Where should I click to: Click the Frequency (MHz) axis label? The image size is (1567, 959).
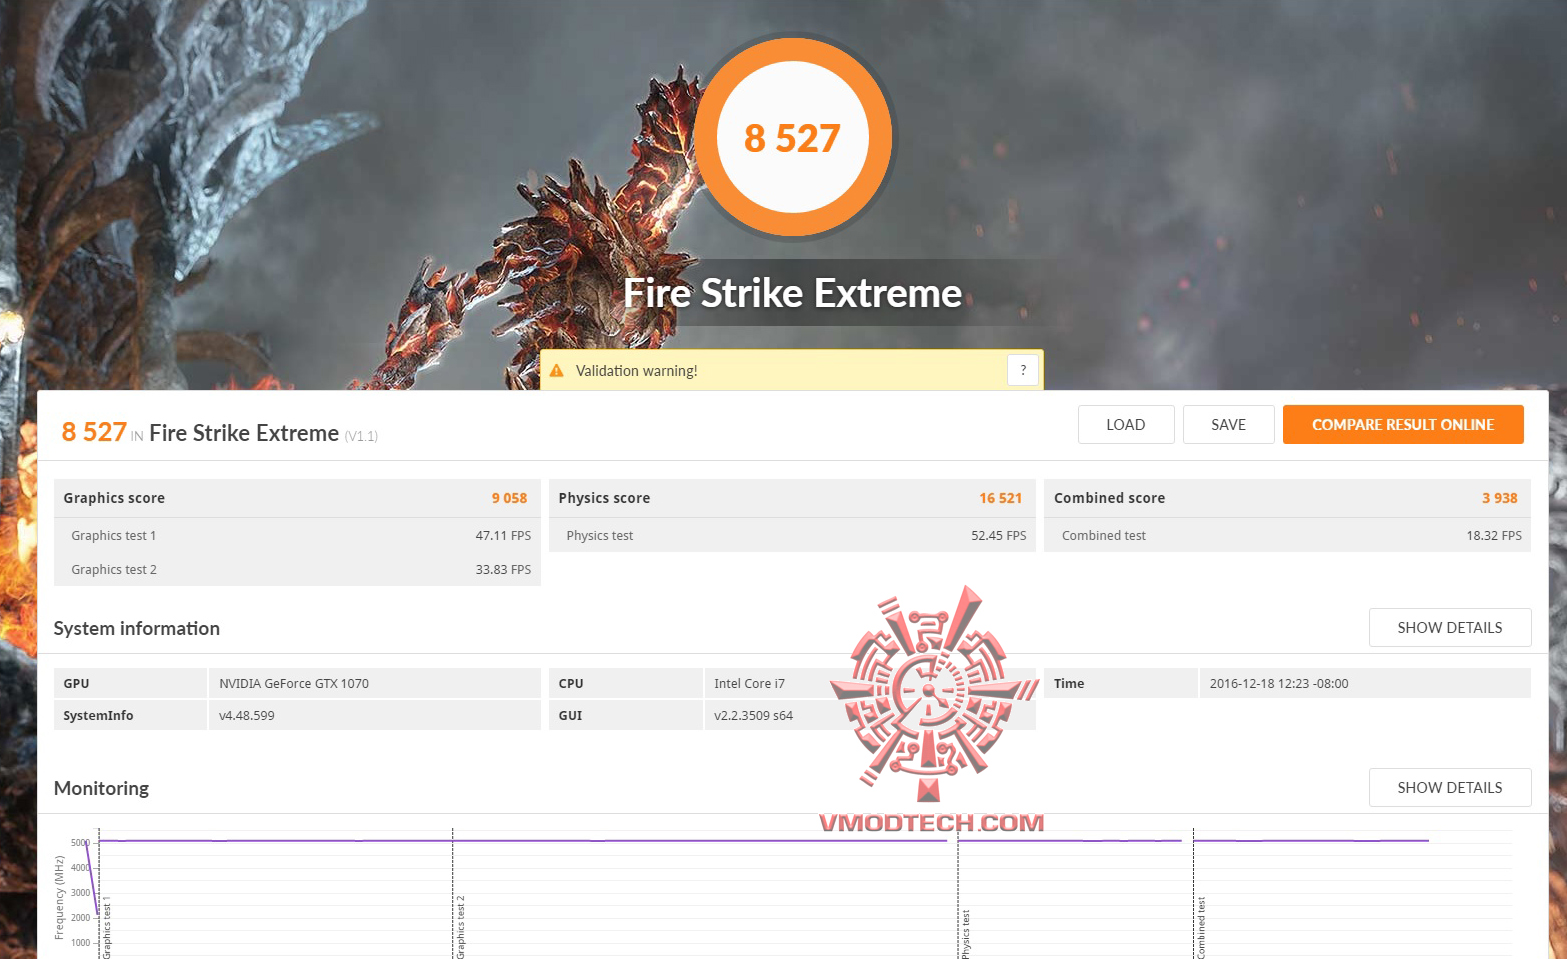(x=59, y=898)
